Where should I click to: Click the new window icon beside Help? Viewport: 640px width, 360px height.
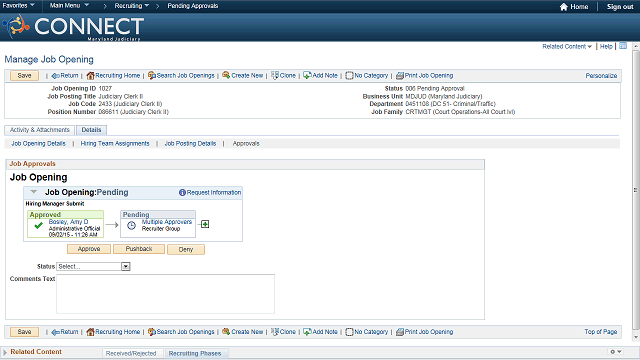coord(623,46)
